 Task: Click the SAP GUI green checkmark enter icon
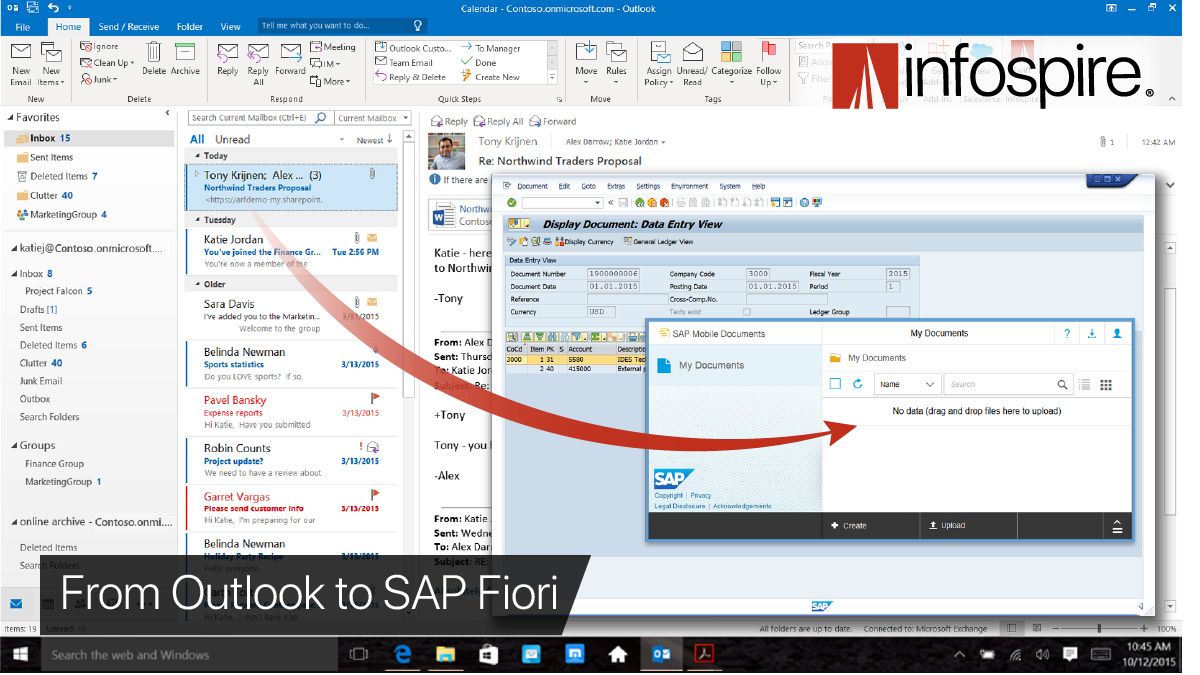[x=512, y=202]
